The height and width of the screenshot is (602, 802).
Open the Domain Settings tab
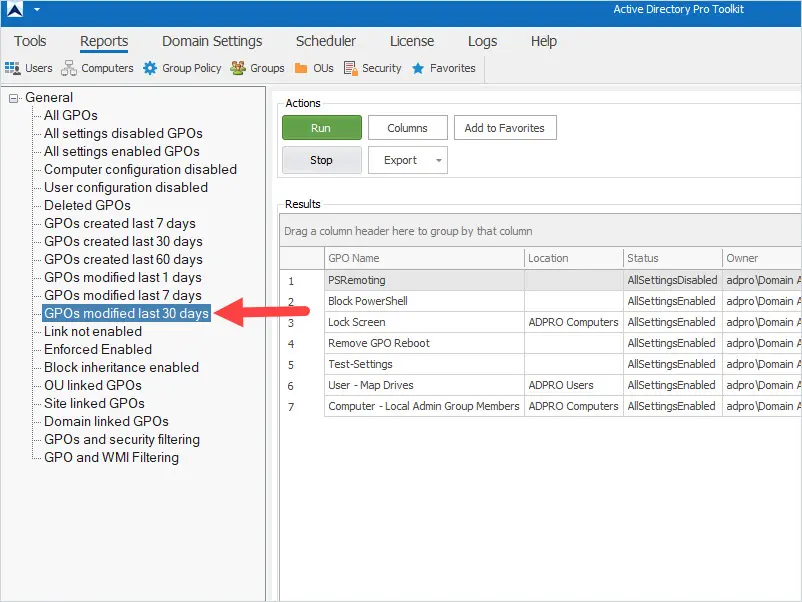[212, 41]
